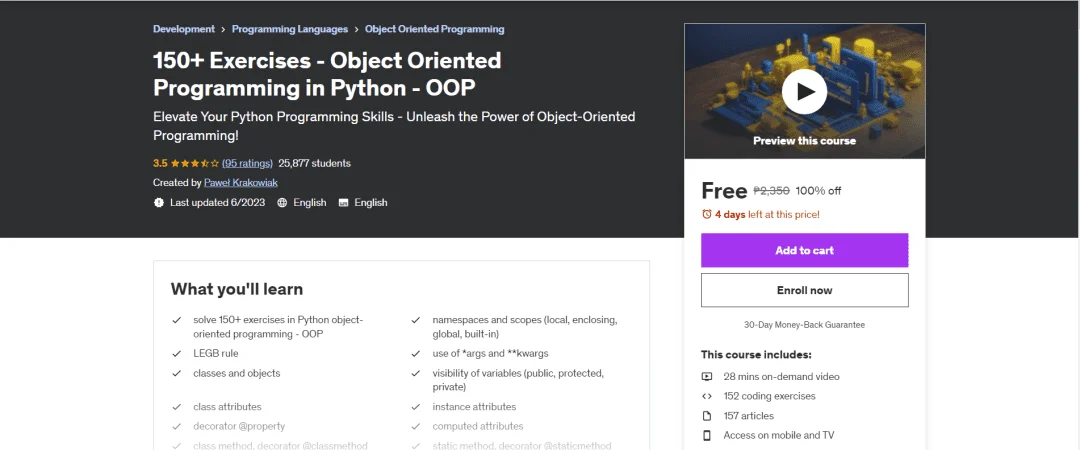Click checkmark beside visibility of variables
This screenshot has height=450, width=1080.
coord(416,374)
